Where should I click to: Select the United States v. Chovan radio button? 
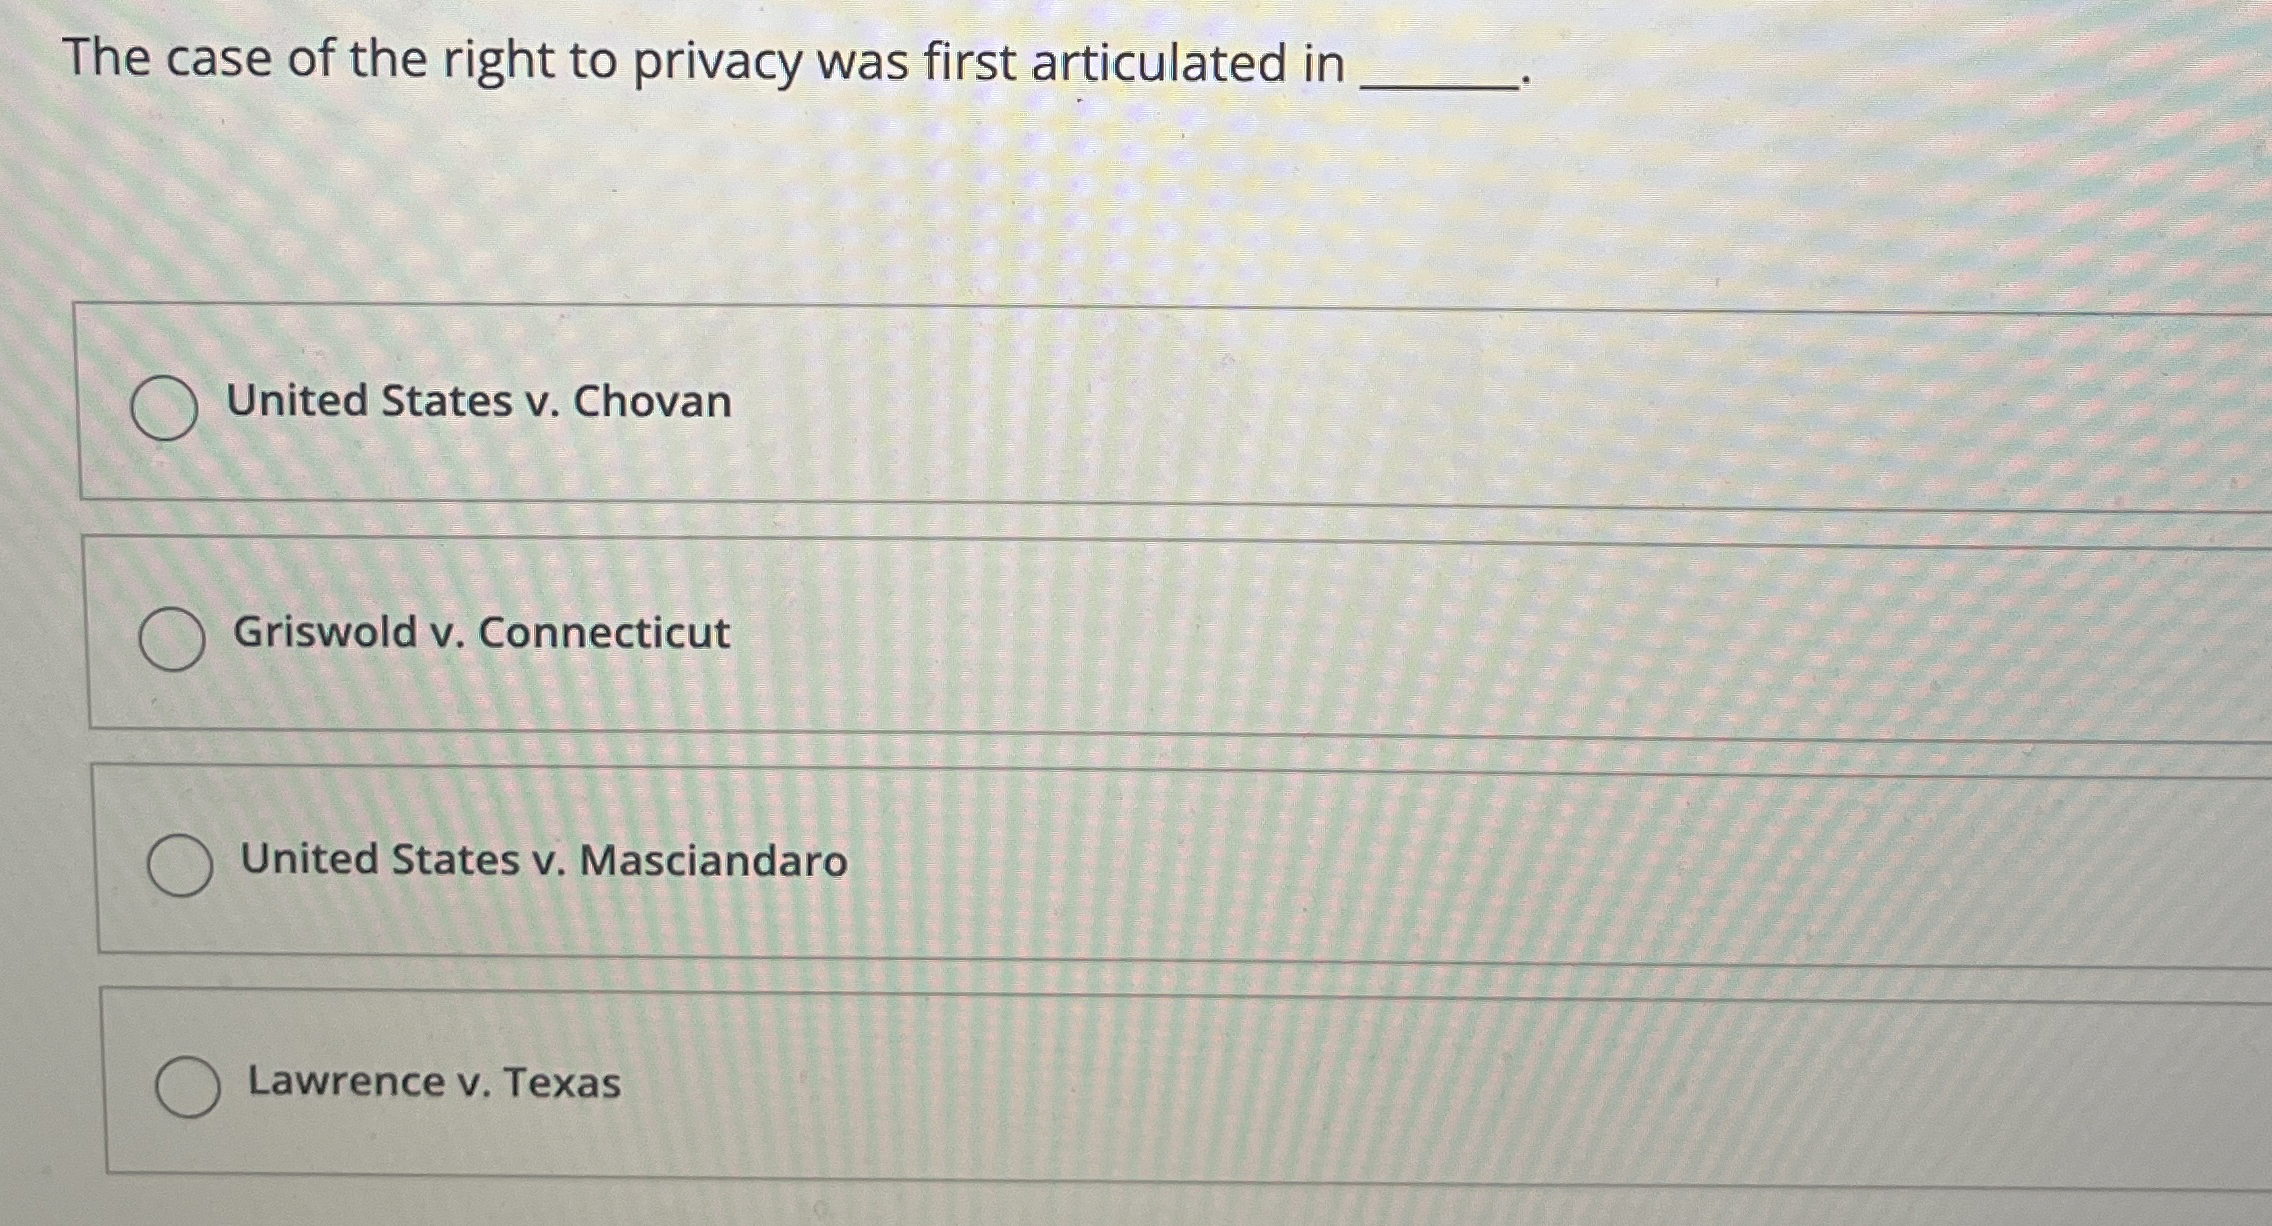point(163,403)
